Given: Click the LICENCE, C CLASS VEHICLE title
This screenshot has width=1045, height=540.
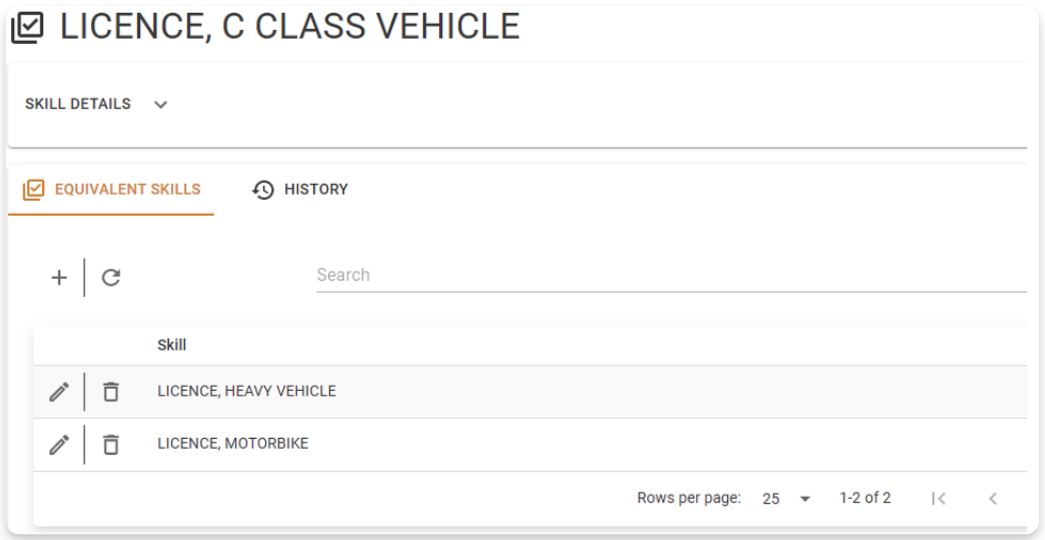Looking at the screenshot, I should point(290,27).
